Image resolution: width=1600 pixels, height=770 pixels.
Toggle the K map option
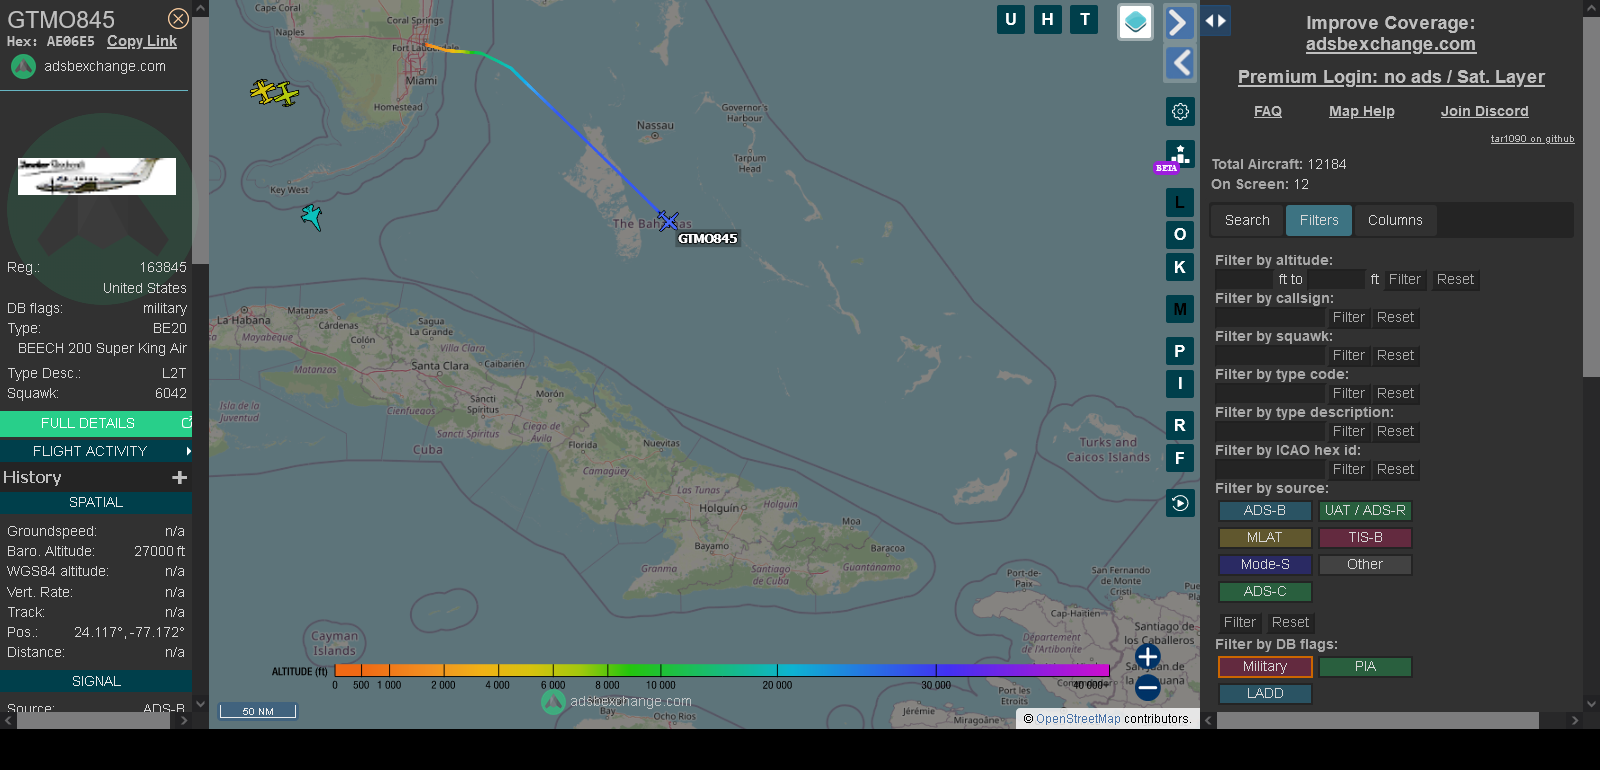[x=1180, y=267]
